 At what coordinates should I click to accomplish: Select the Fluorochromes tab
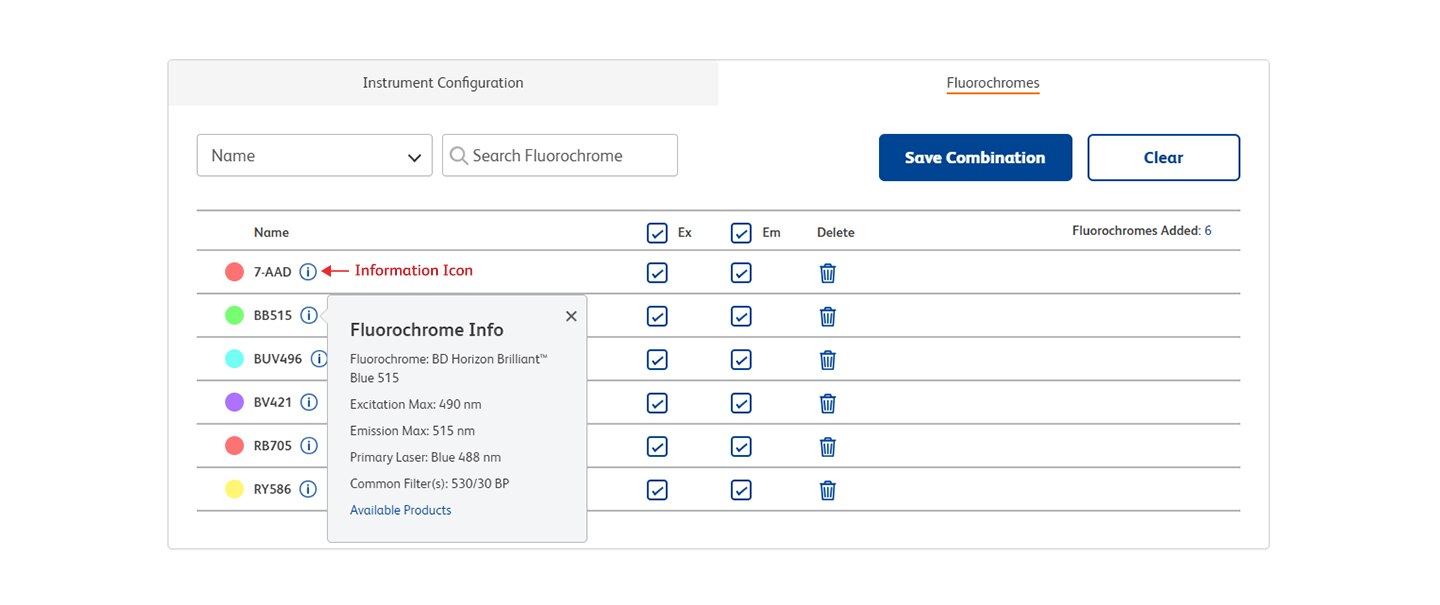tap(993, 83)
